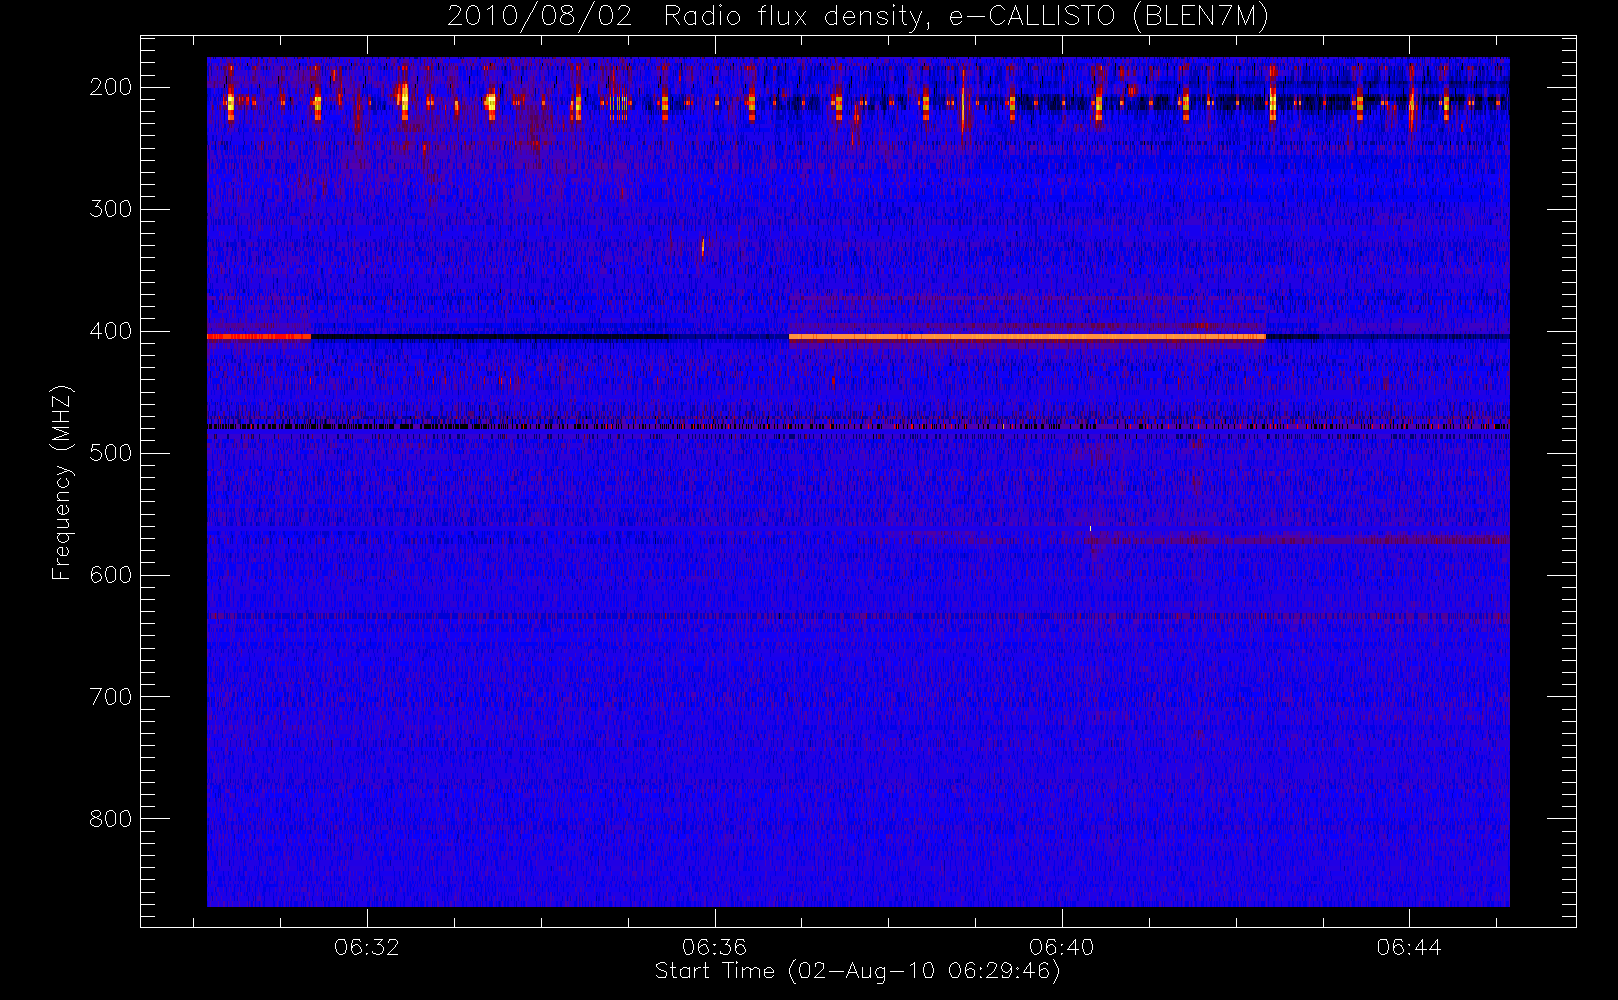Click the 06:32 time tick label
Screen dimensions: 1618x1000
367,947
